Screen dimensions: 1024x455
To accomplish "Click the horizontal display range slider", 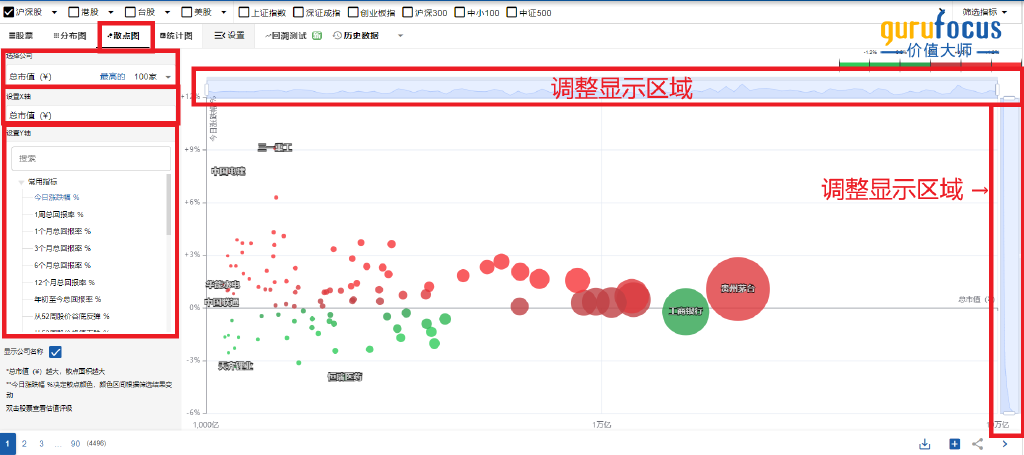I will (x=601, y=89).
